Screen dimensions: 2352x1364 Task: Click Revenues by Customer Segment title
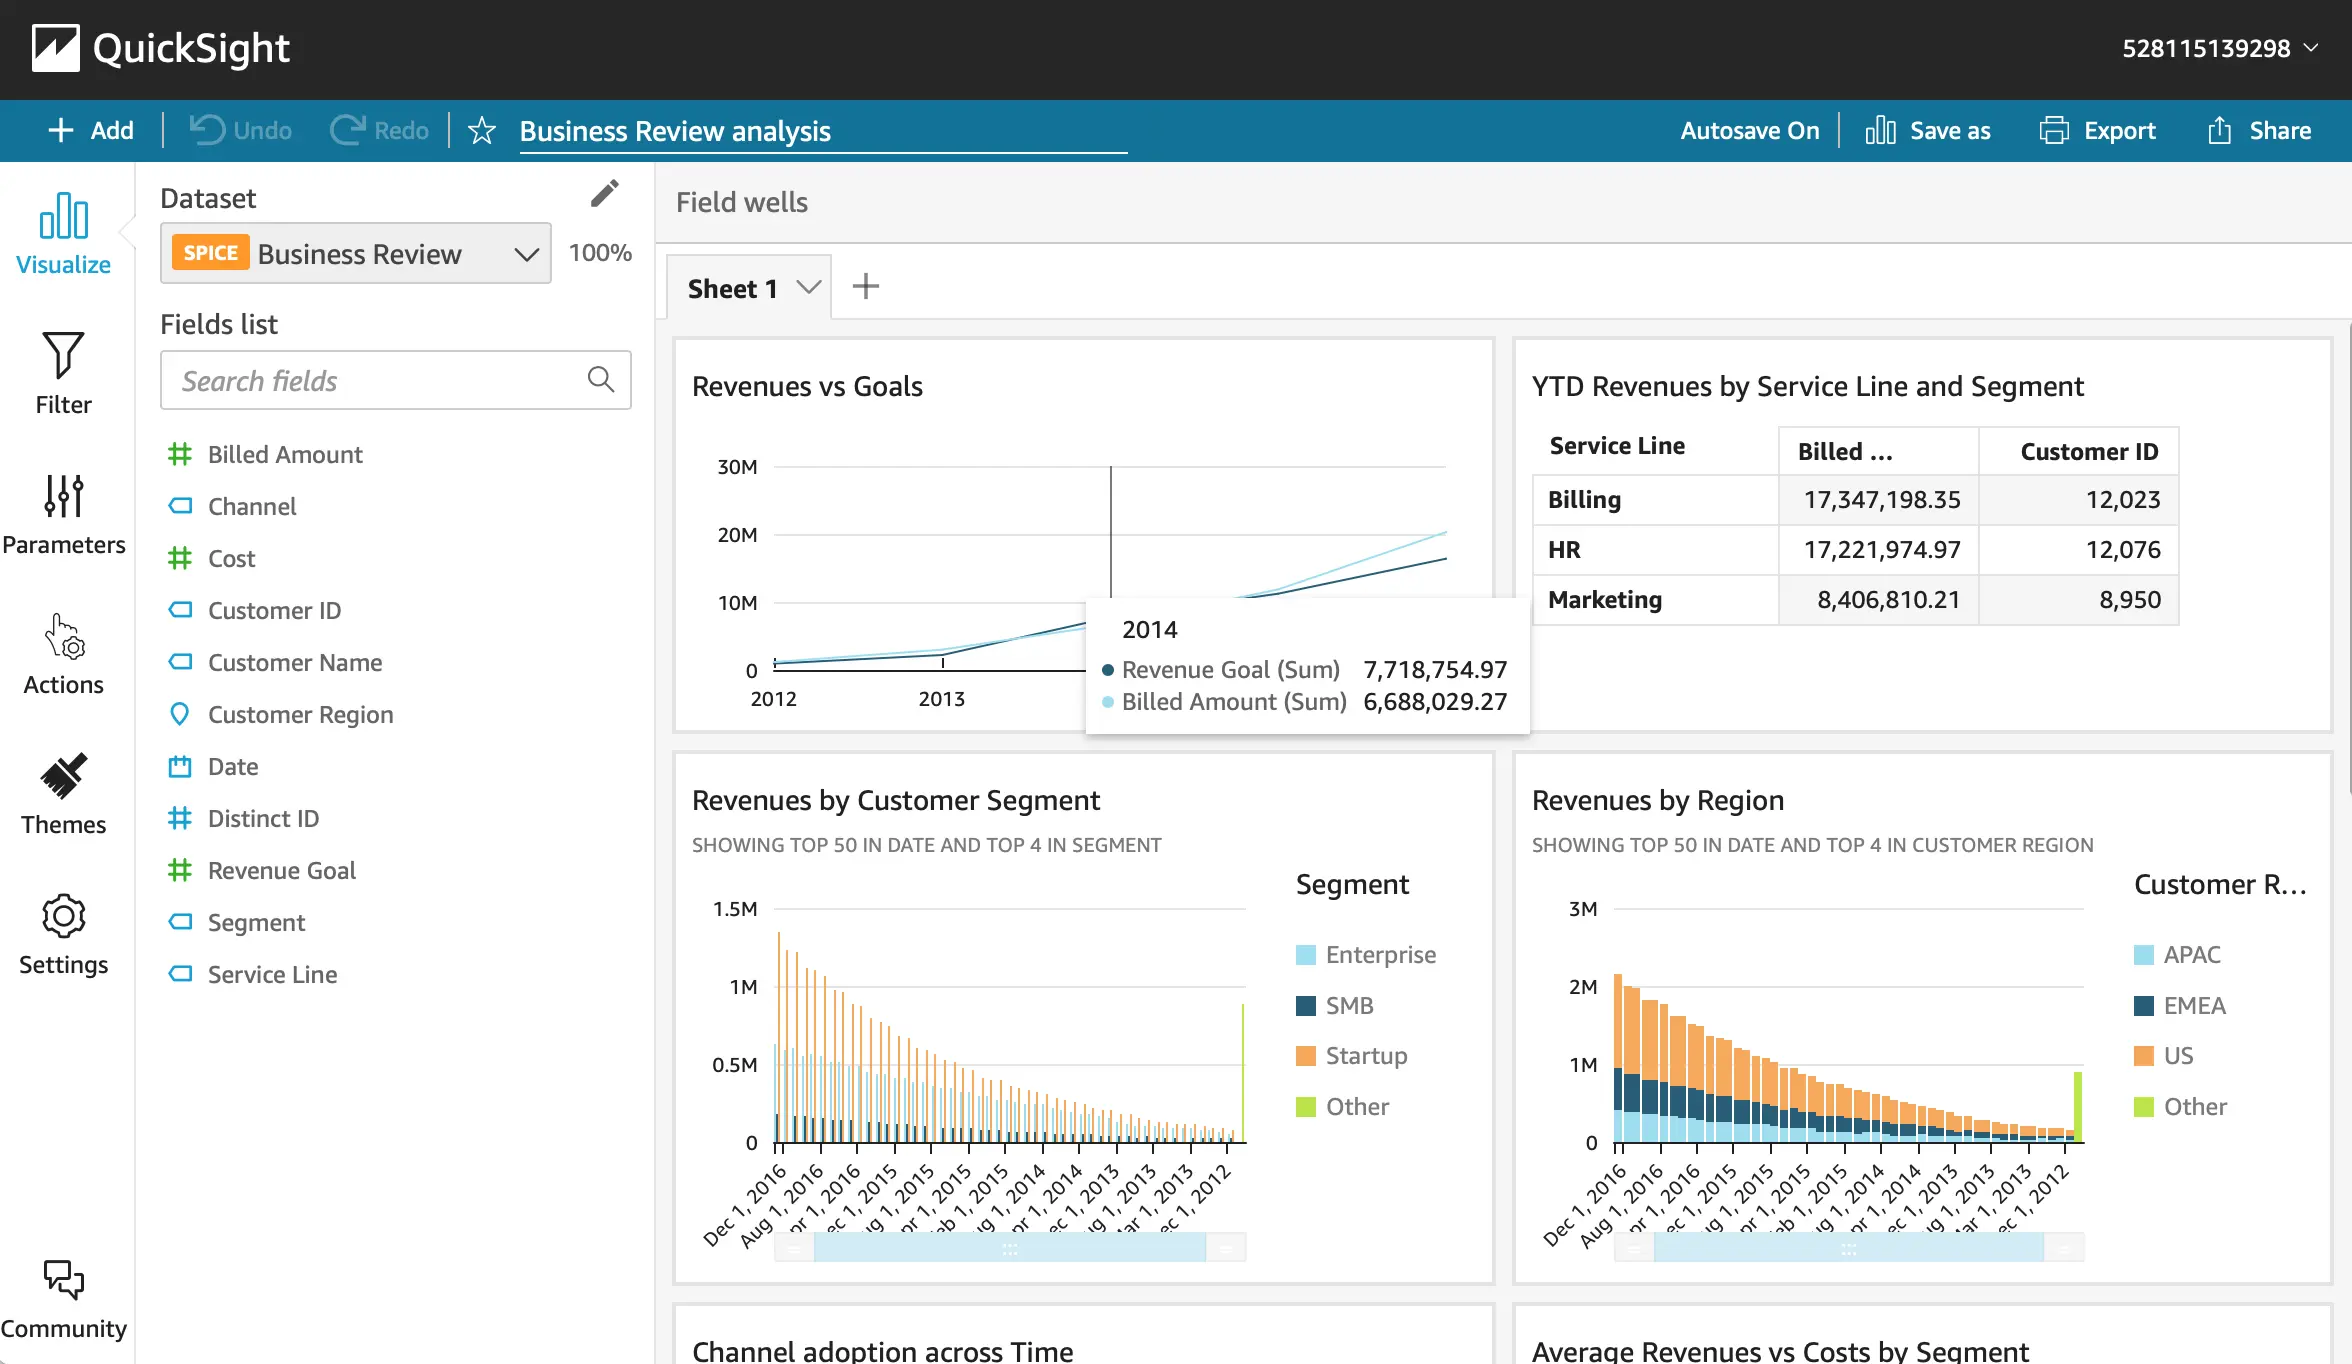[x=895, y=800]
